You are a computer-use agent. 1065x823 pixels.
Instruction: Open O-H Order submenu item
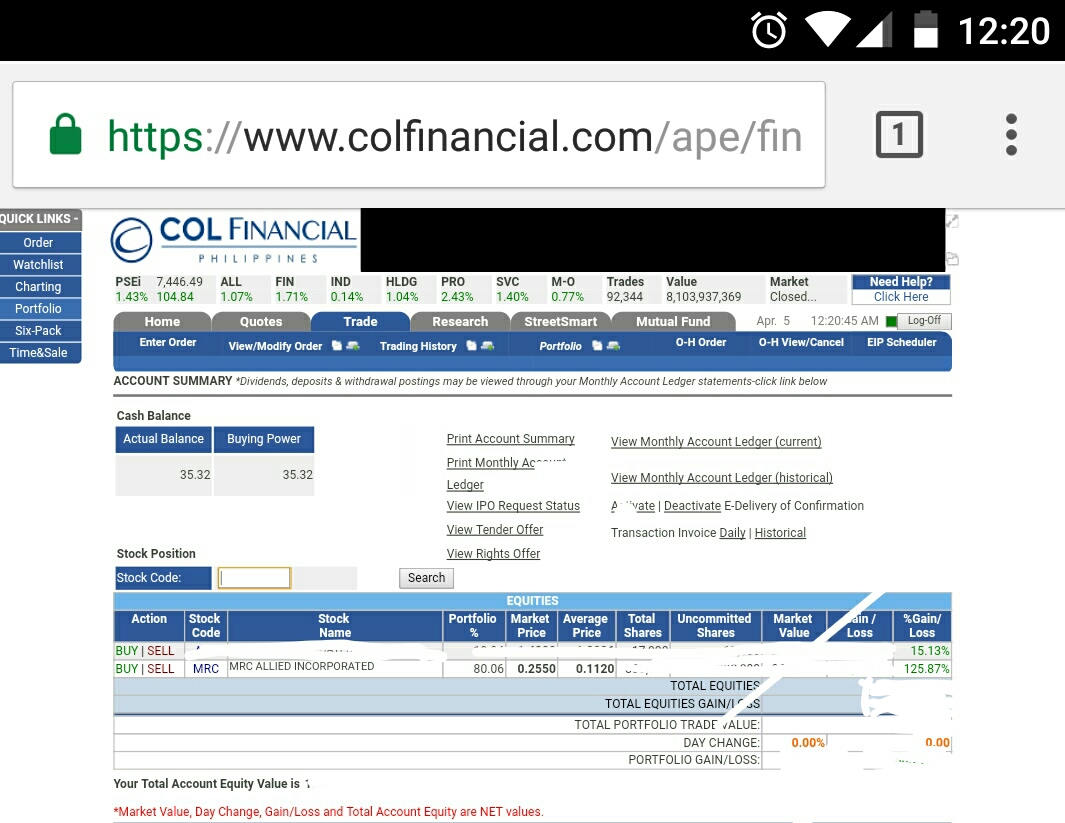coord(701,342)
